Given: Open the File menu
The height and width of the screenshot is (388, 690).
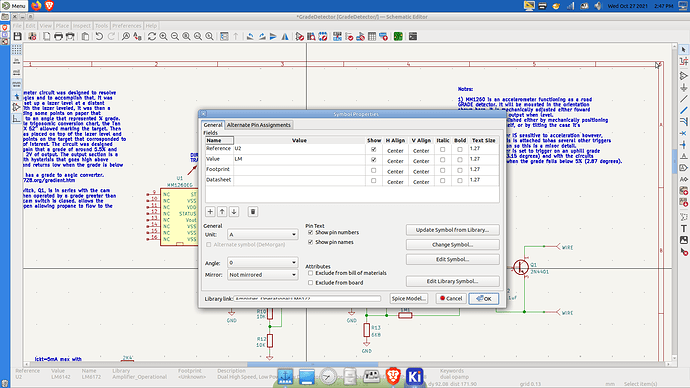Looking at the screenshot, I should click(17, 26).
